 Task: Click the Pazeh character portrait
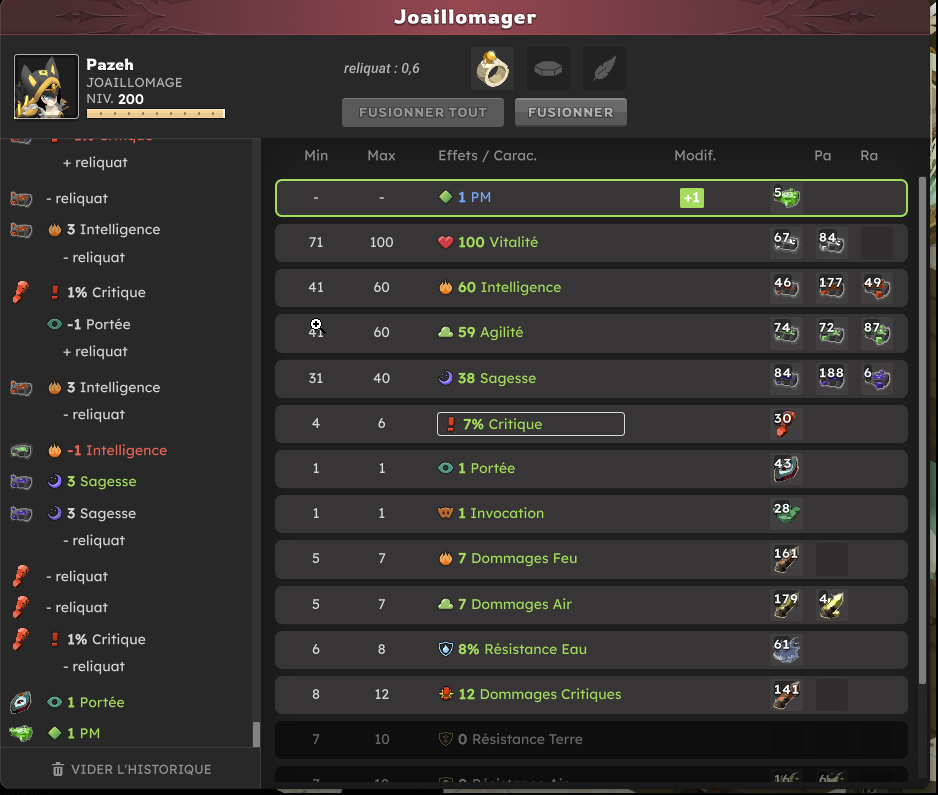[x=47, y=87]
